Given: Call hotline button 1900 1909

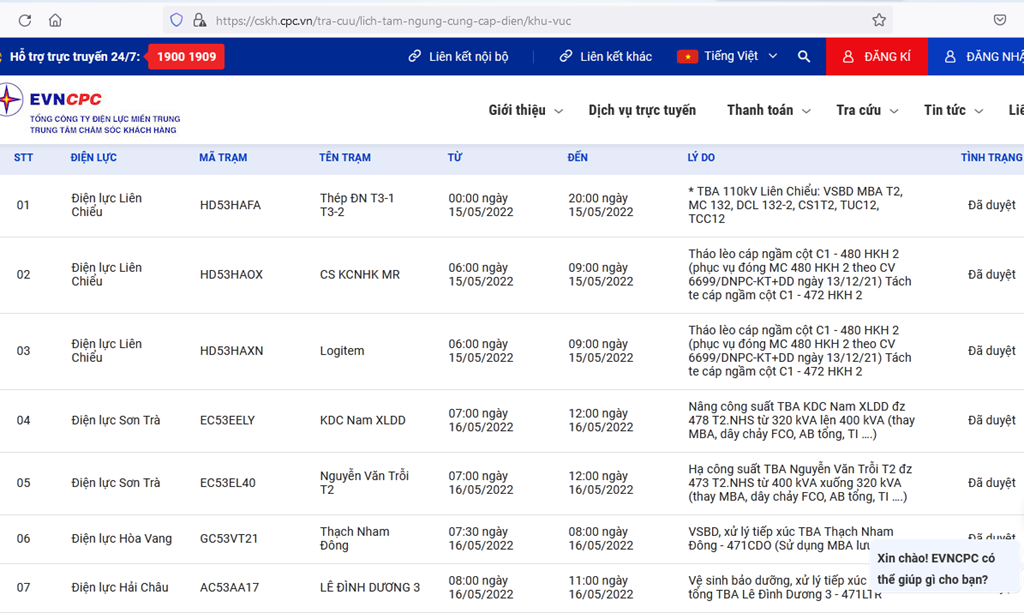Looking at the screenshot, I should 186,57.
